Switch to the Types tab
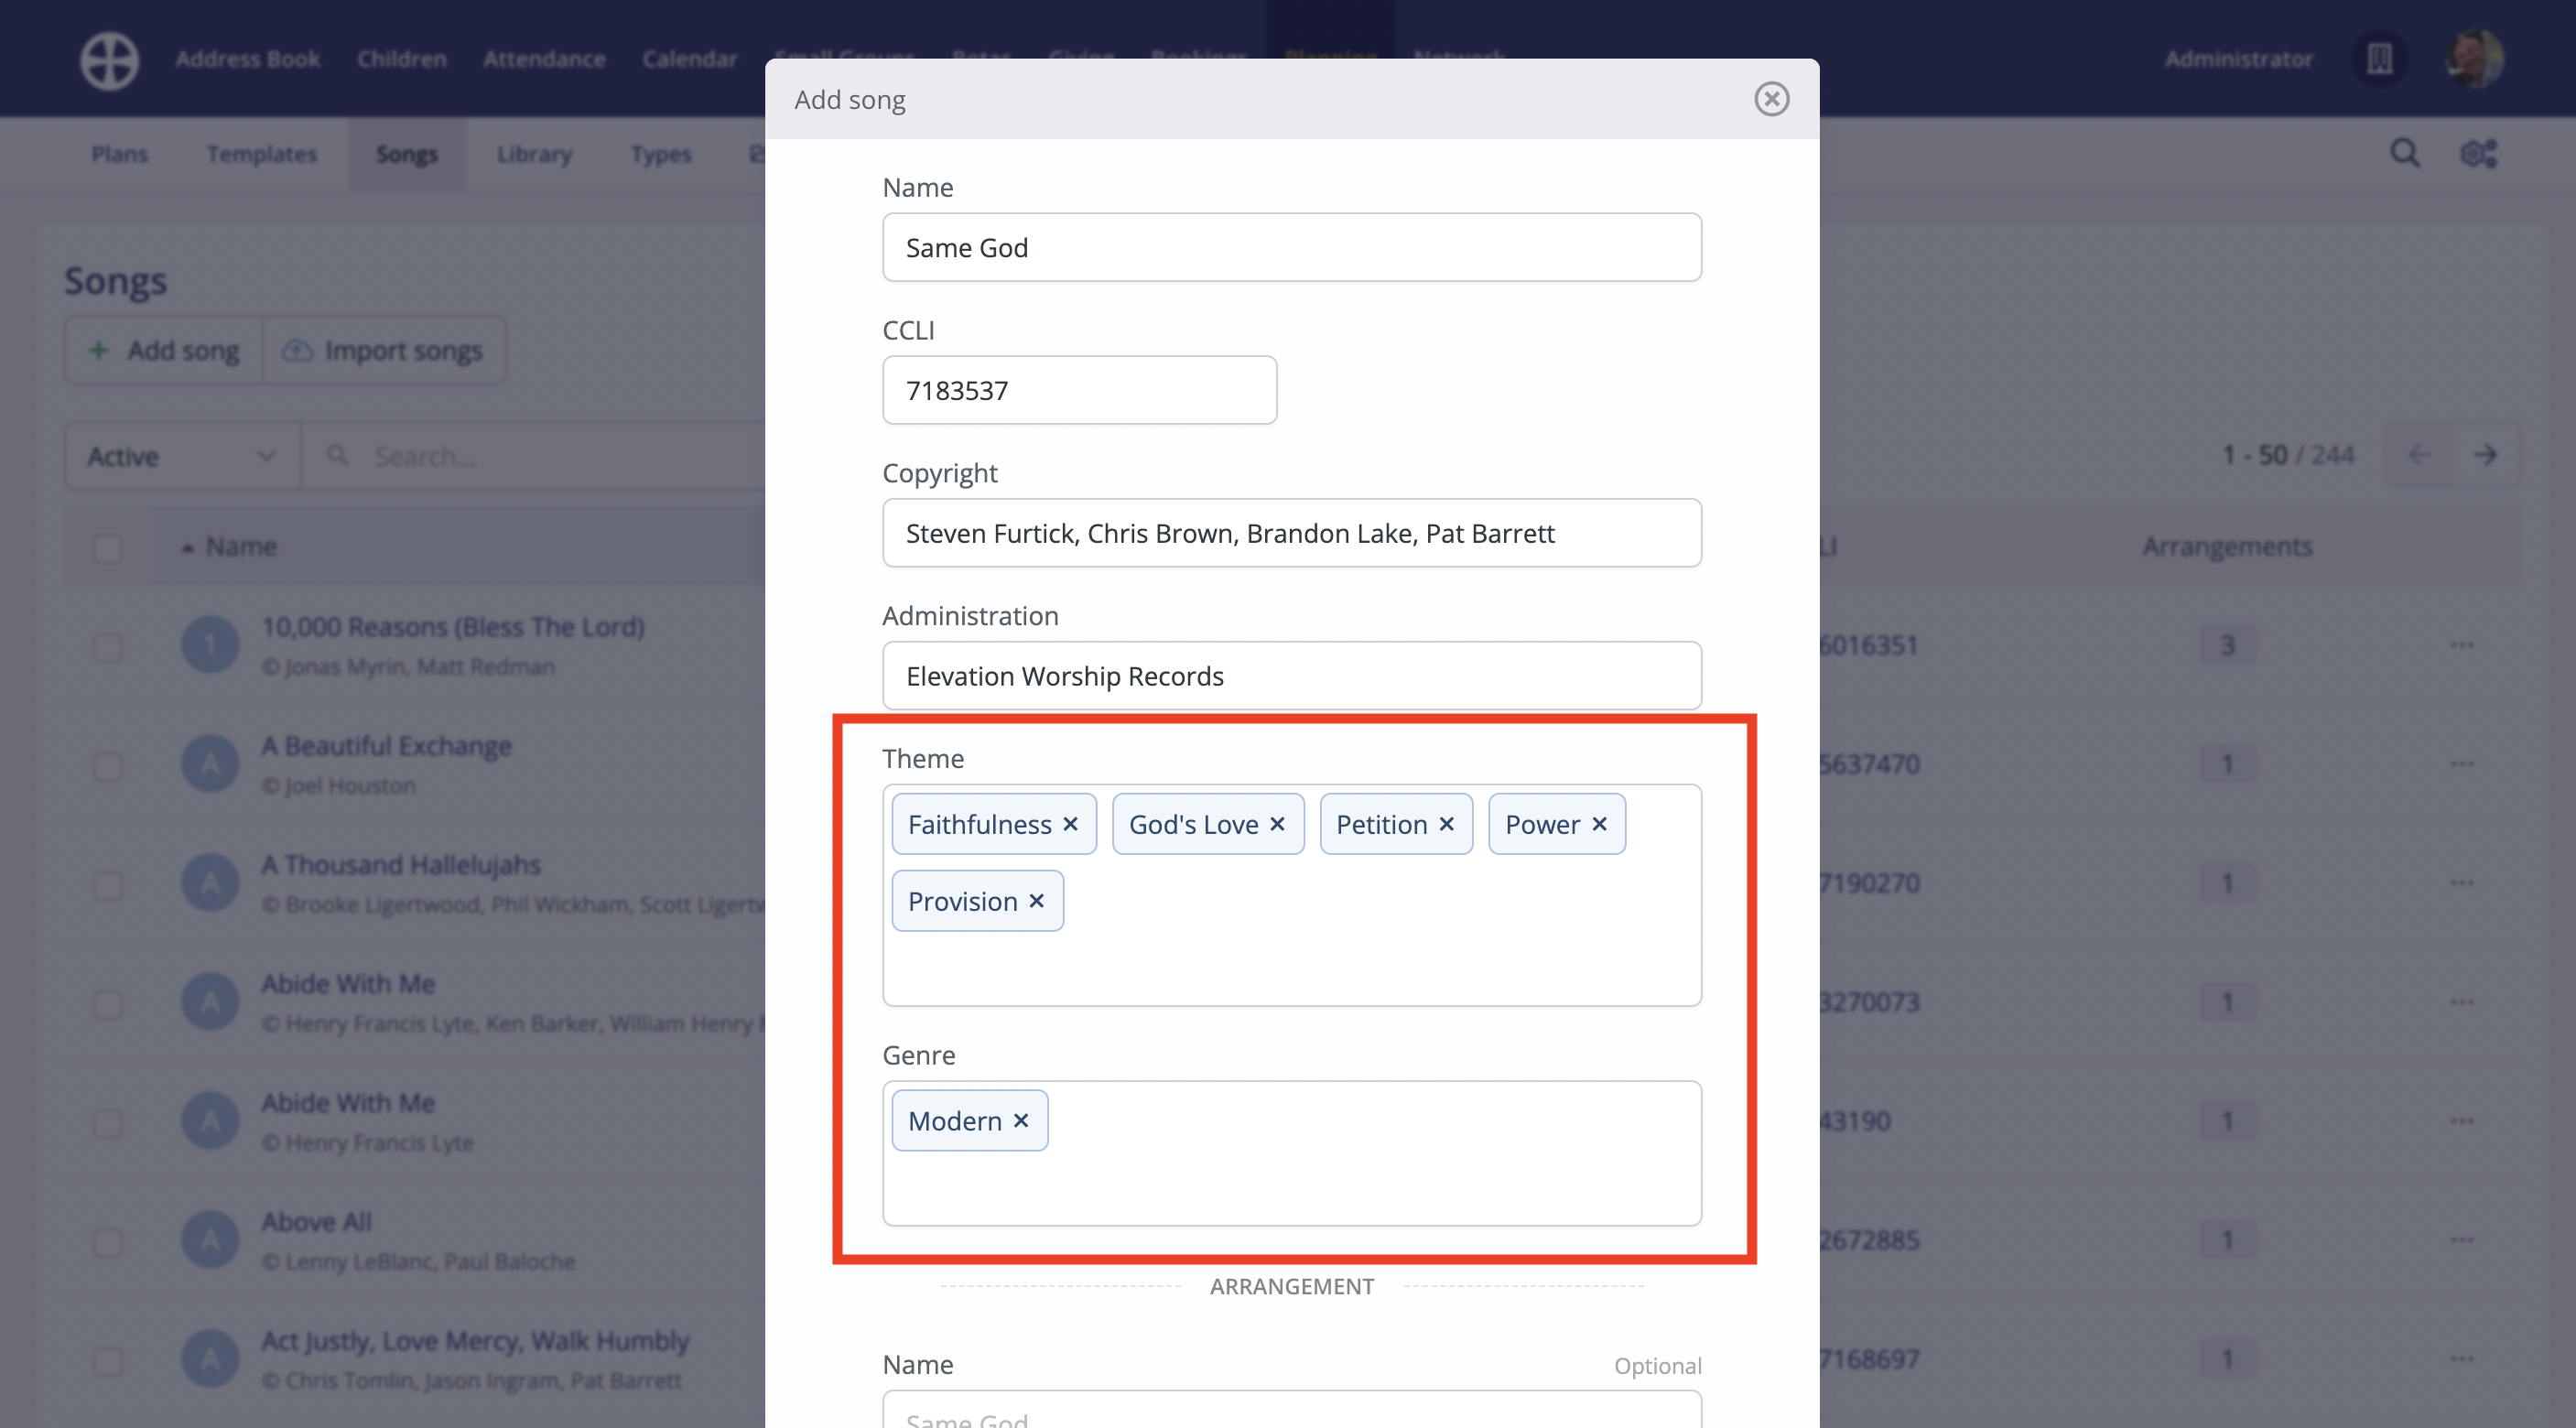The height and width of the screenshot is (1428, 2576). click(660, 154)
